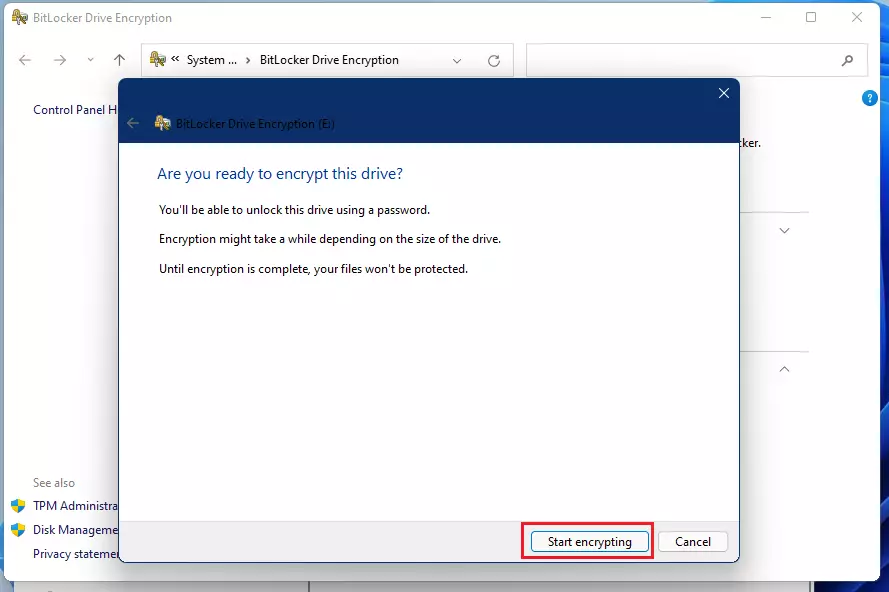Image resolution: width=889 pixels, height=592 pixels.
Task: Click the BitLocker icon in wizard header
Action: point(162,122)
